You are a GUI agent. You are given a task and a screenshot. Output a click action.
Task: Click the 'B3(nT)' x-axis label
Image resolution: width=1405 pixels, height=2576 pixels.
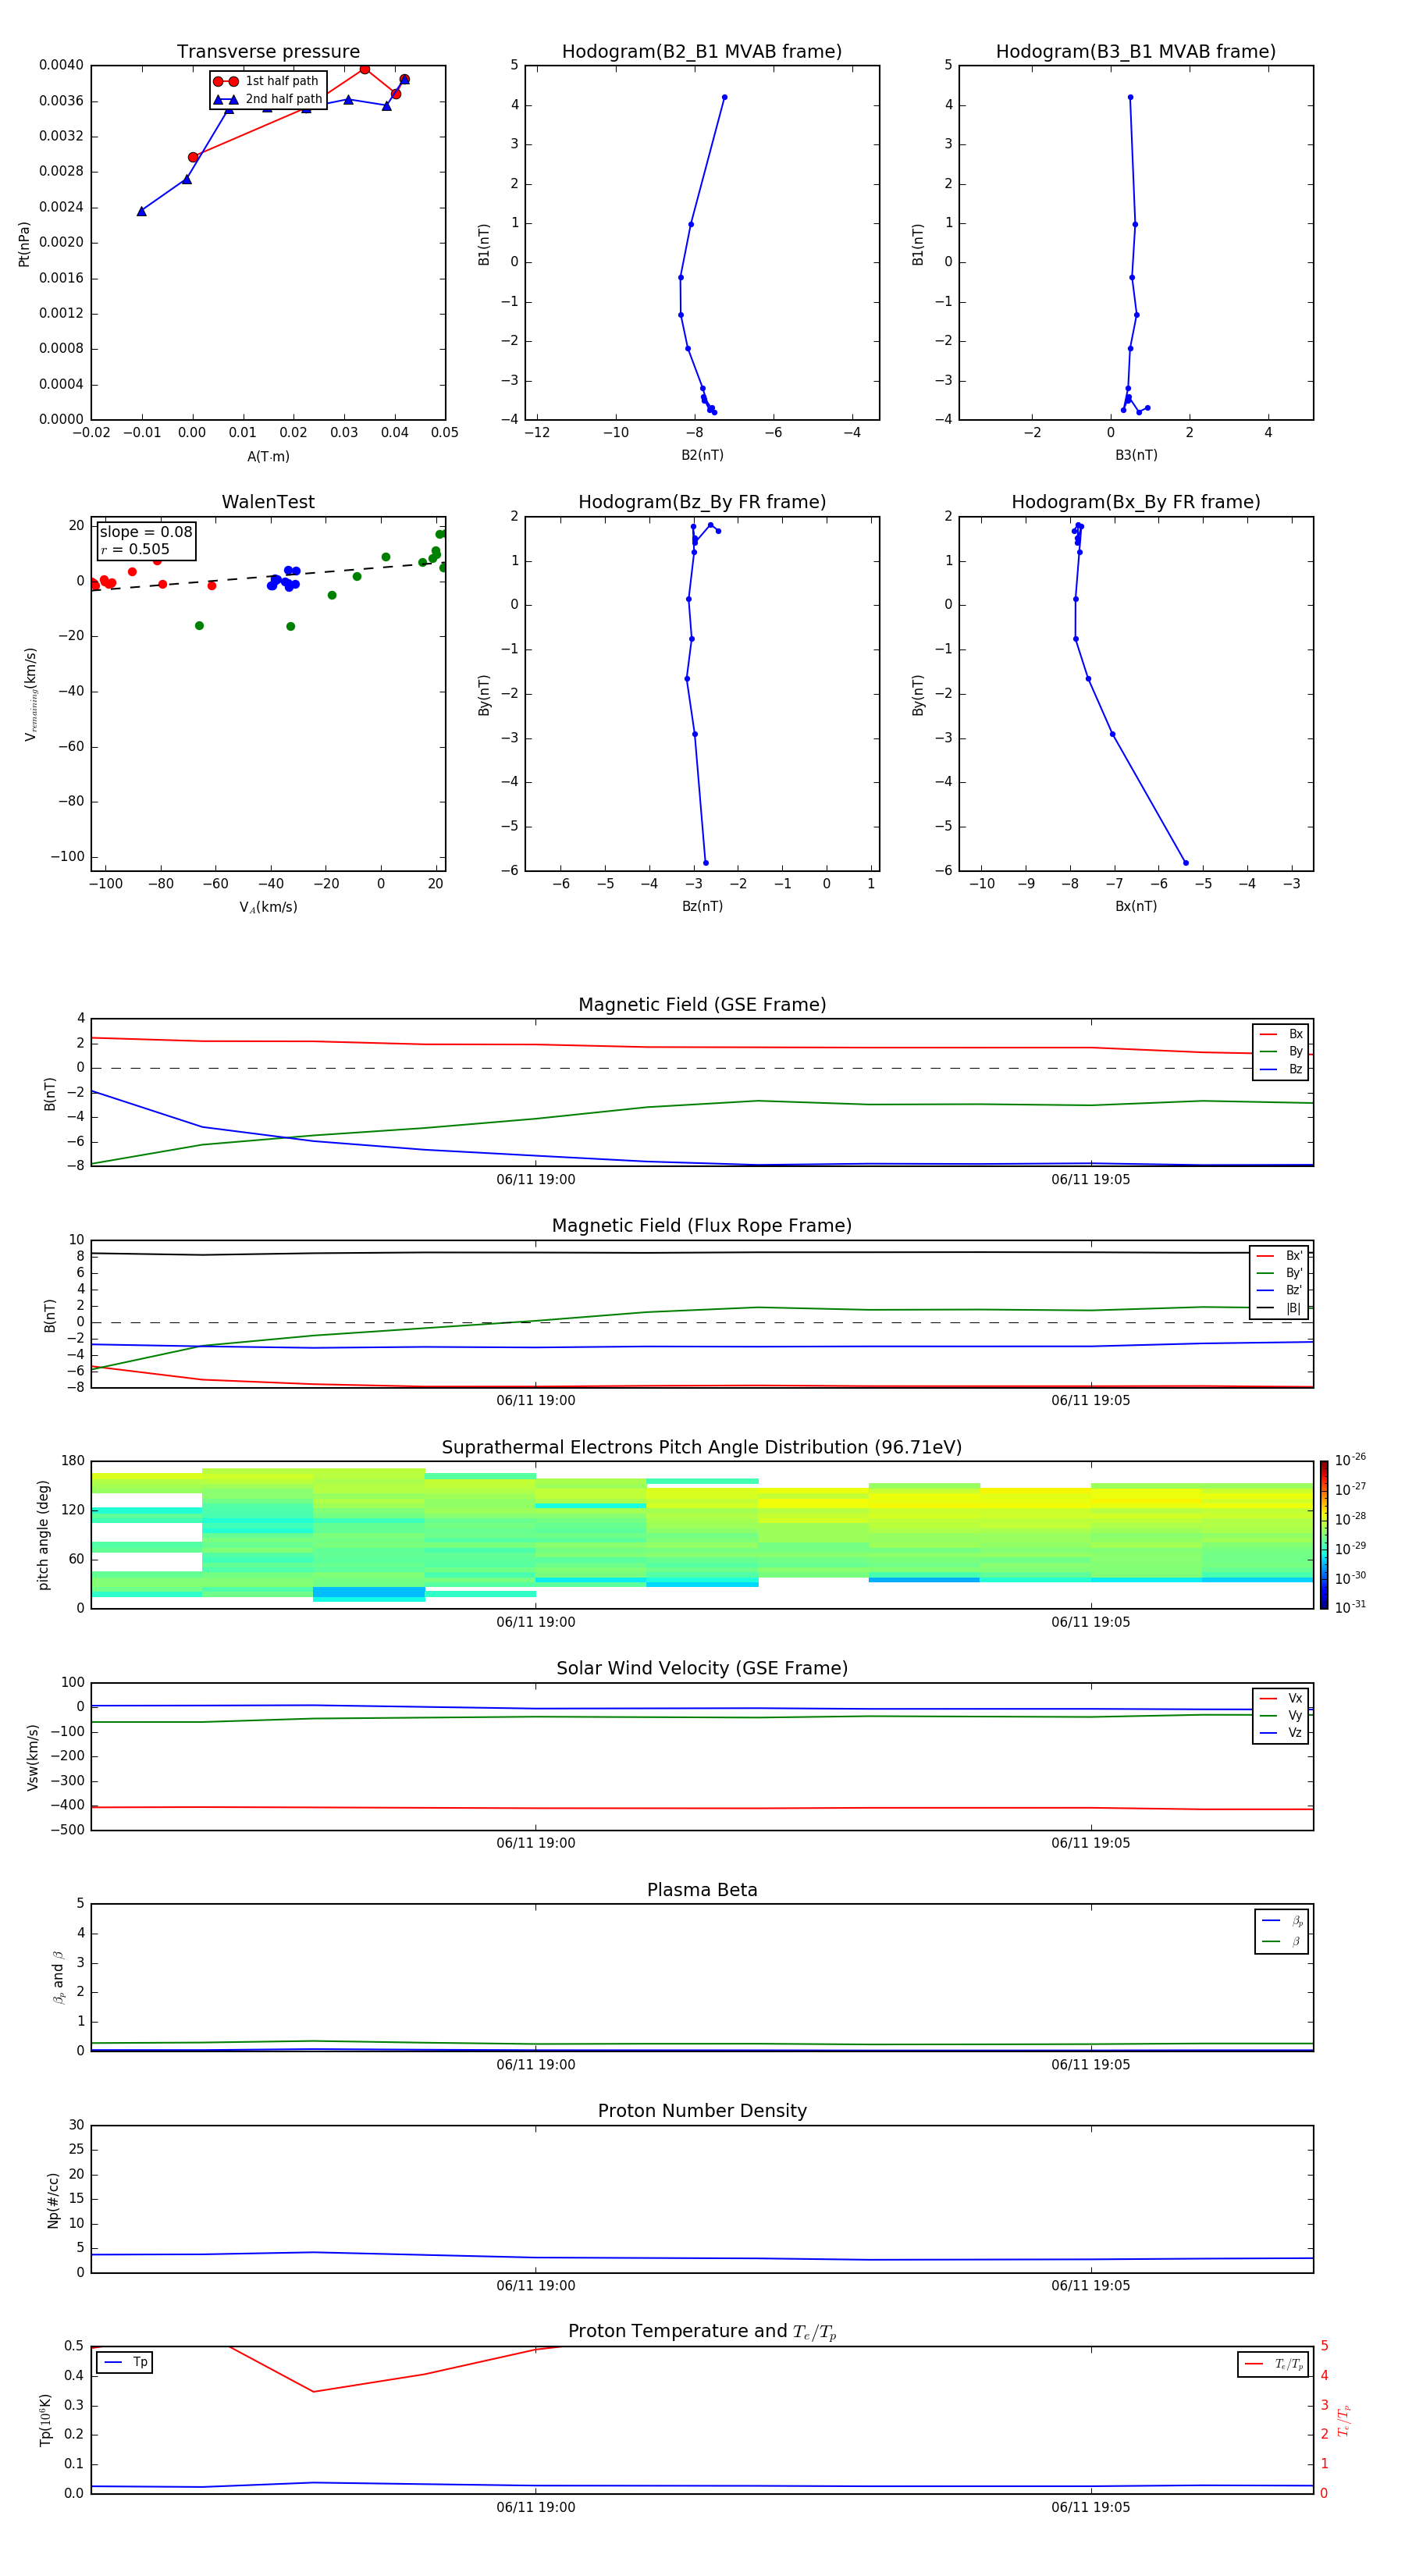pos(1136,455)
